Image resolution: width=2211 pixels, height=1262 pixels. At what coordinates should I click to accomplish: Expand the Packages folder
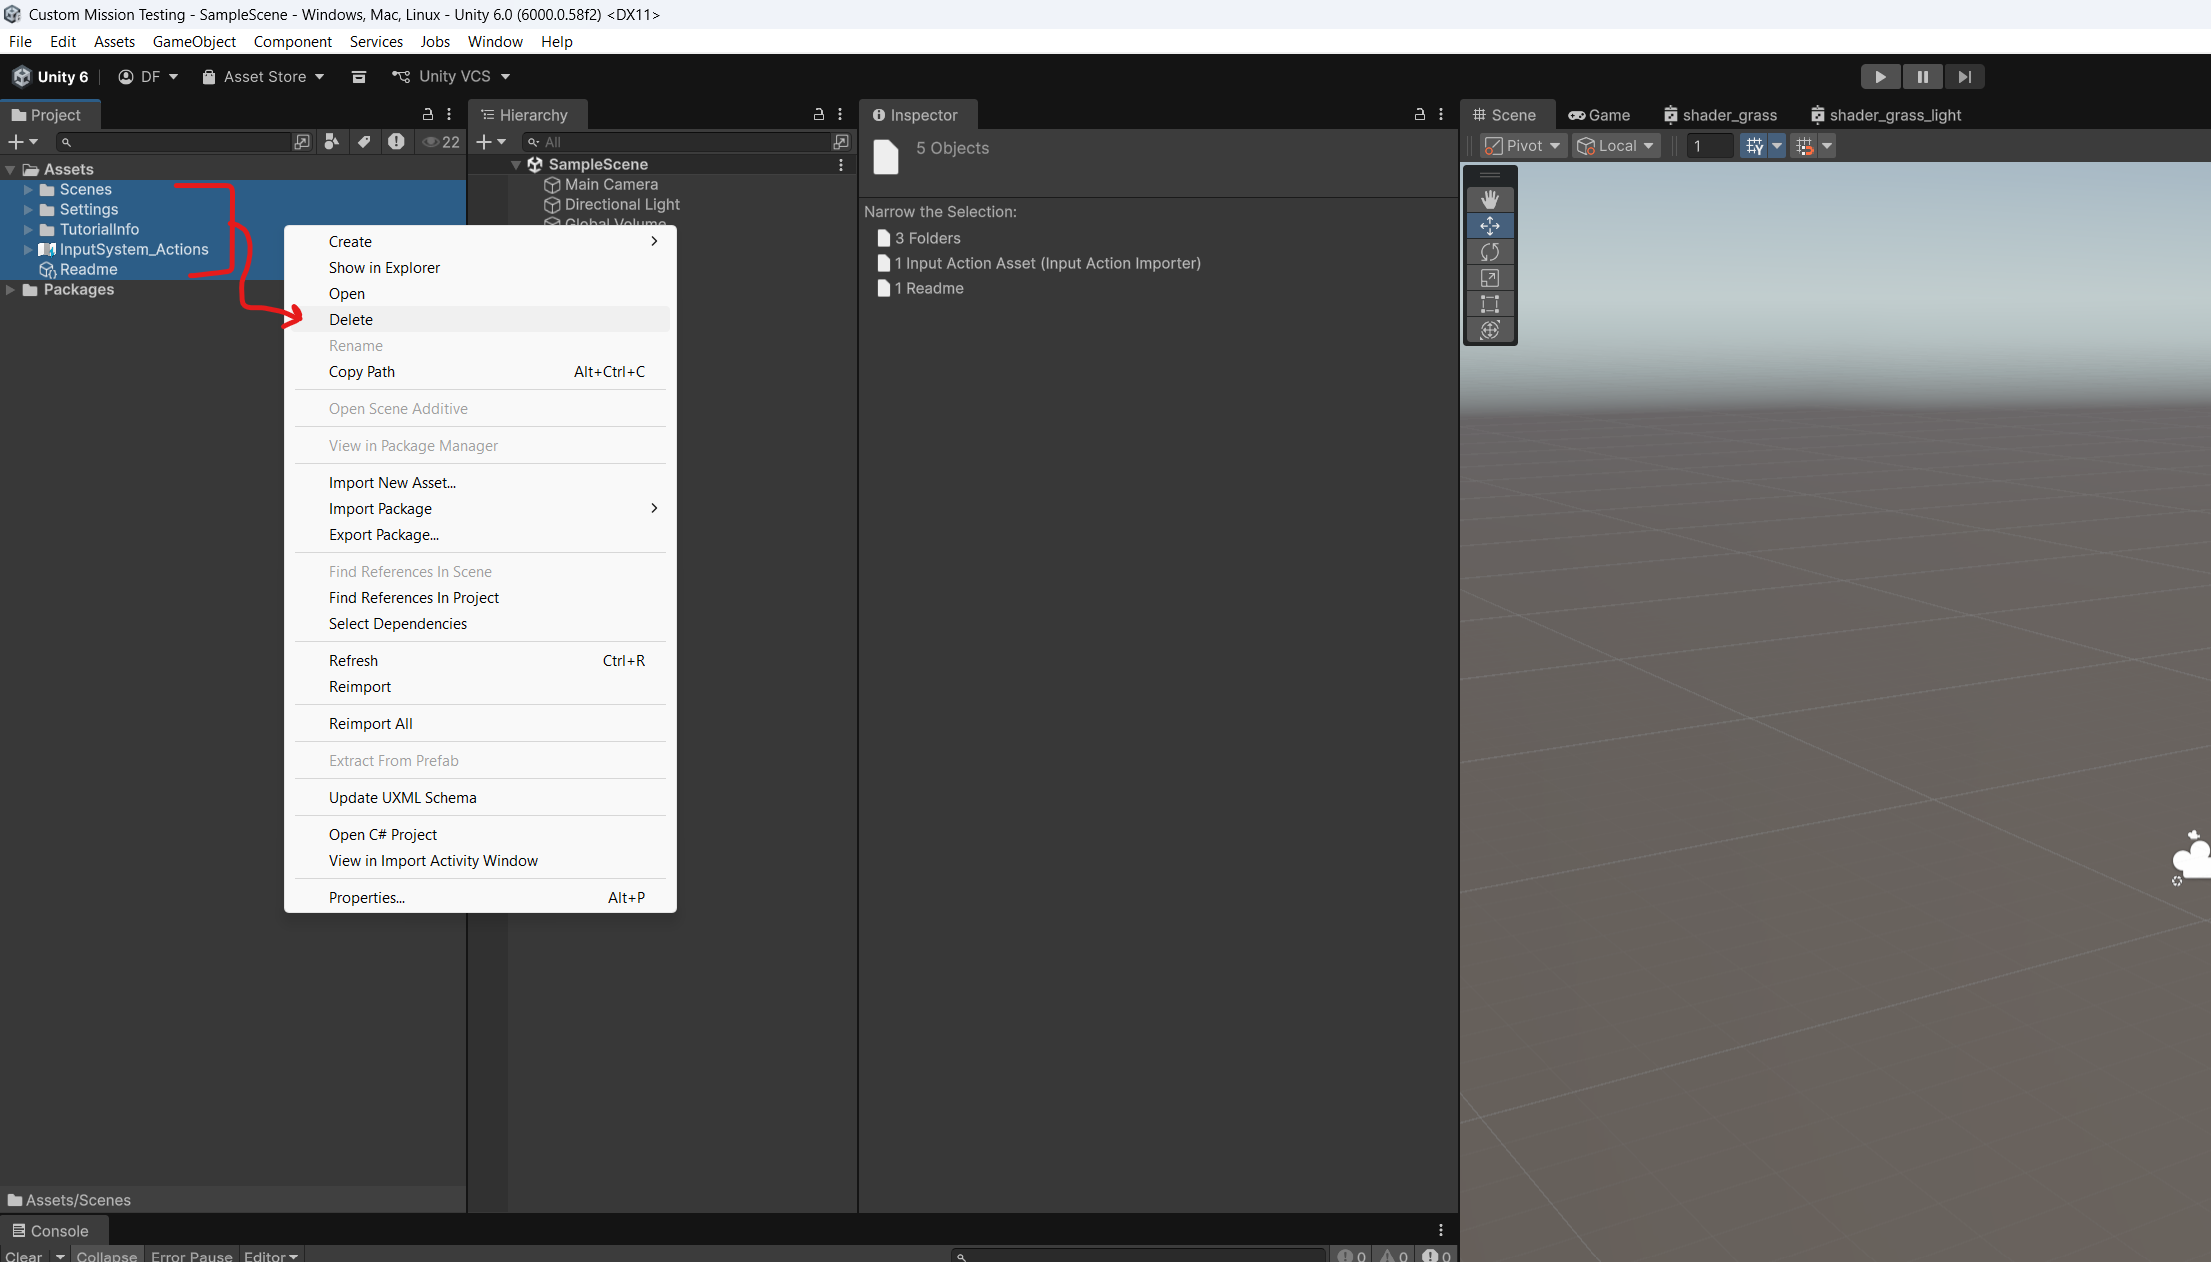(x=10, y=290)
